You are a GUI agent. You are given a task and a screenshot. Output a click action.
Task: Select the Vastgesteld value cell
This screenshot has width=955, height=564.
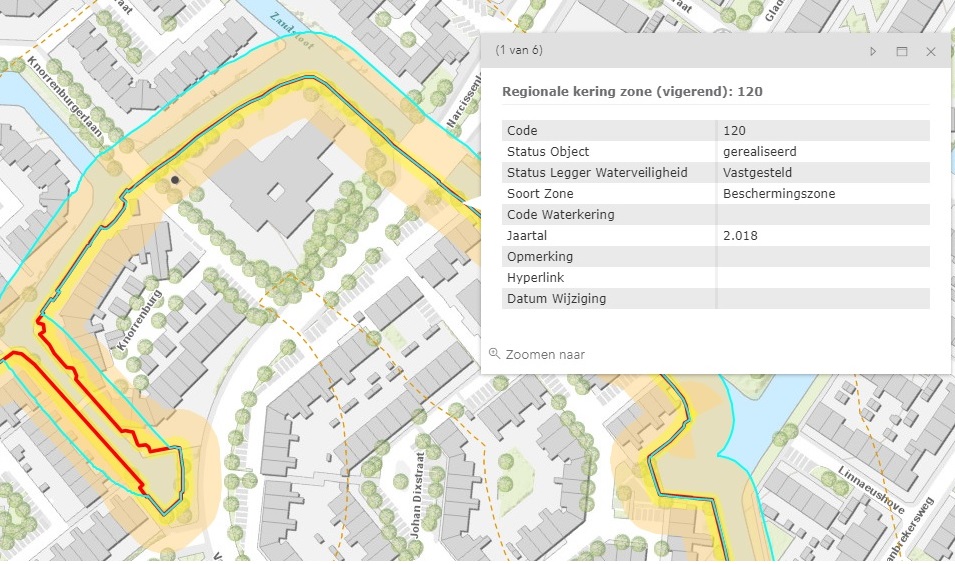[823, 172]
